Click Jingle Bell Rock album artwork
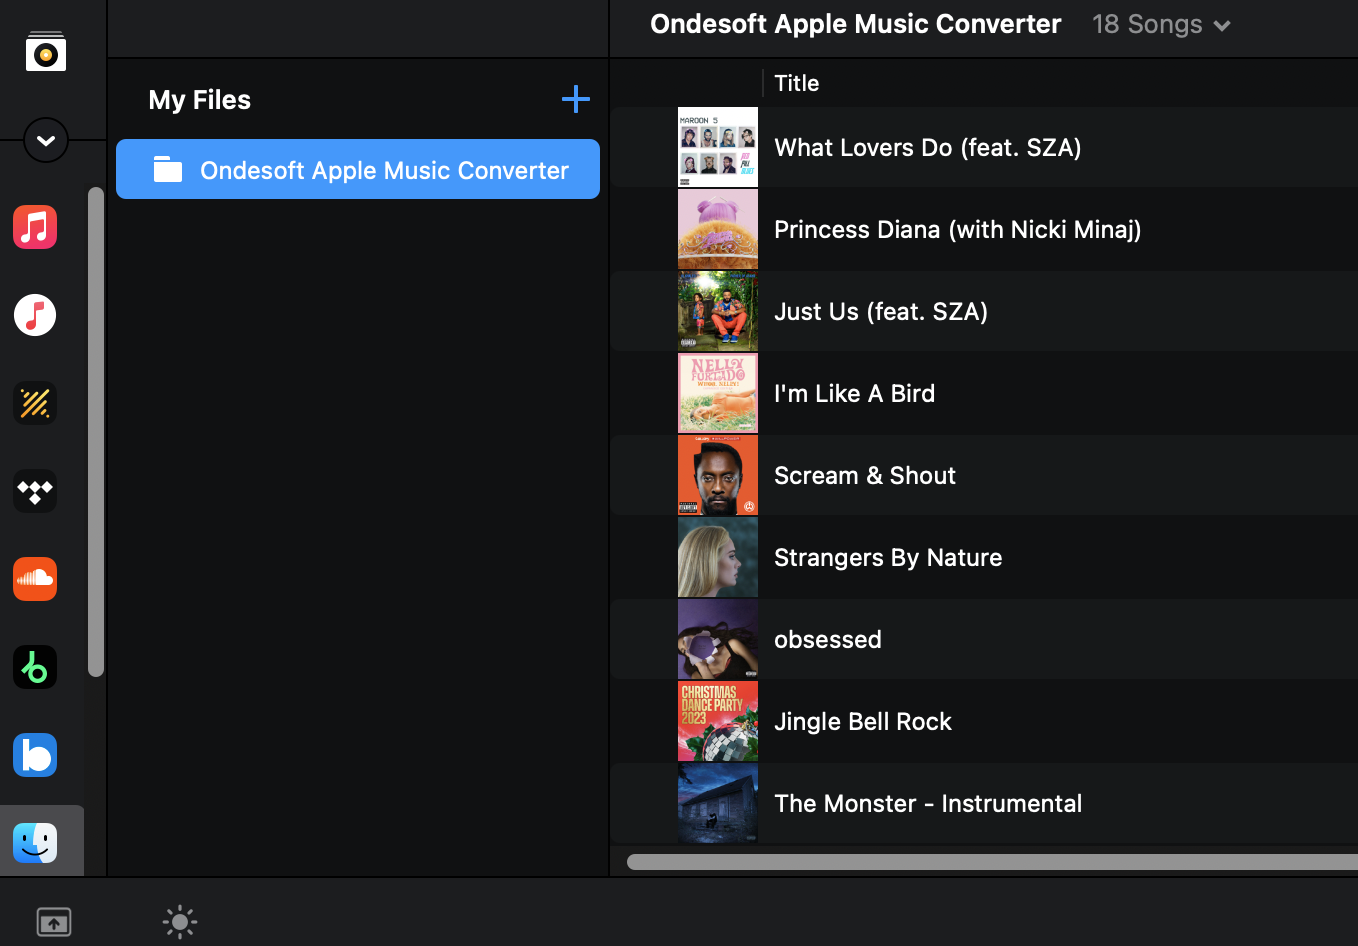This screenshot has width=1358, height=946. (x=718, y=721)
